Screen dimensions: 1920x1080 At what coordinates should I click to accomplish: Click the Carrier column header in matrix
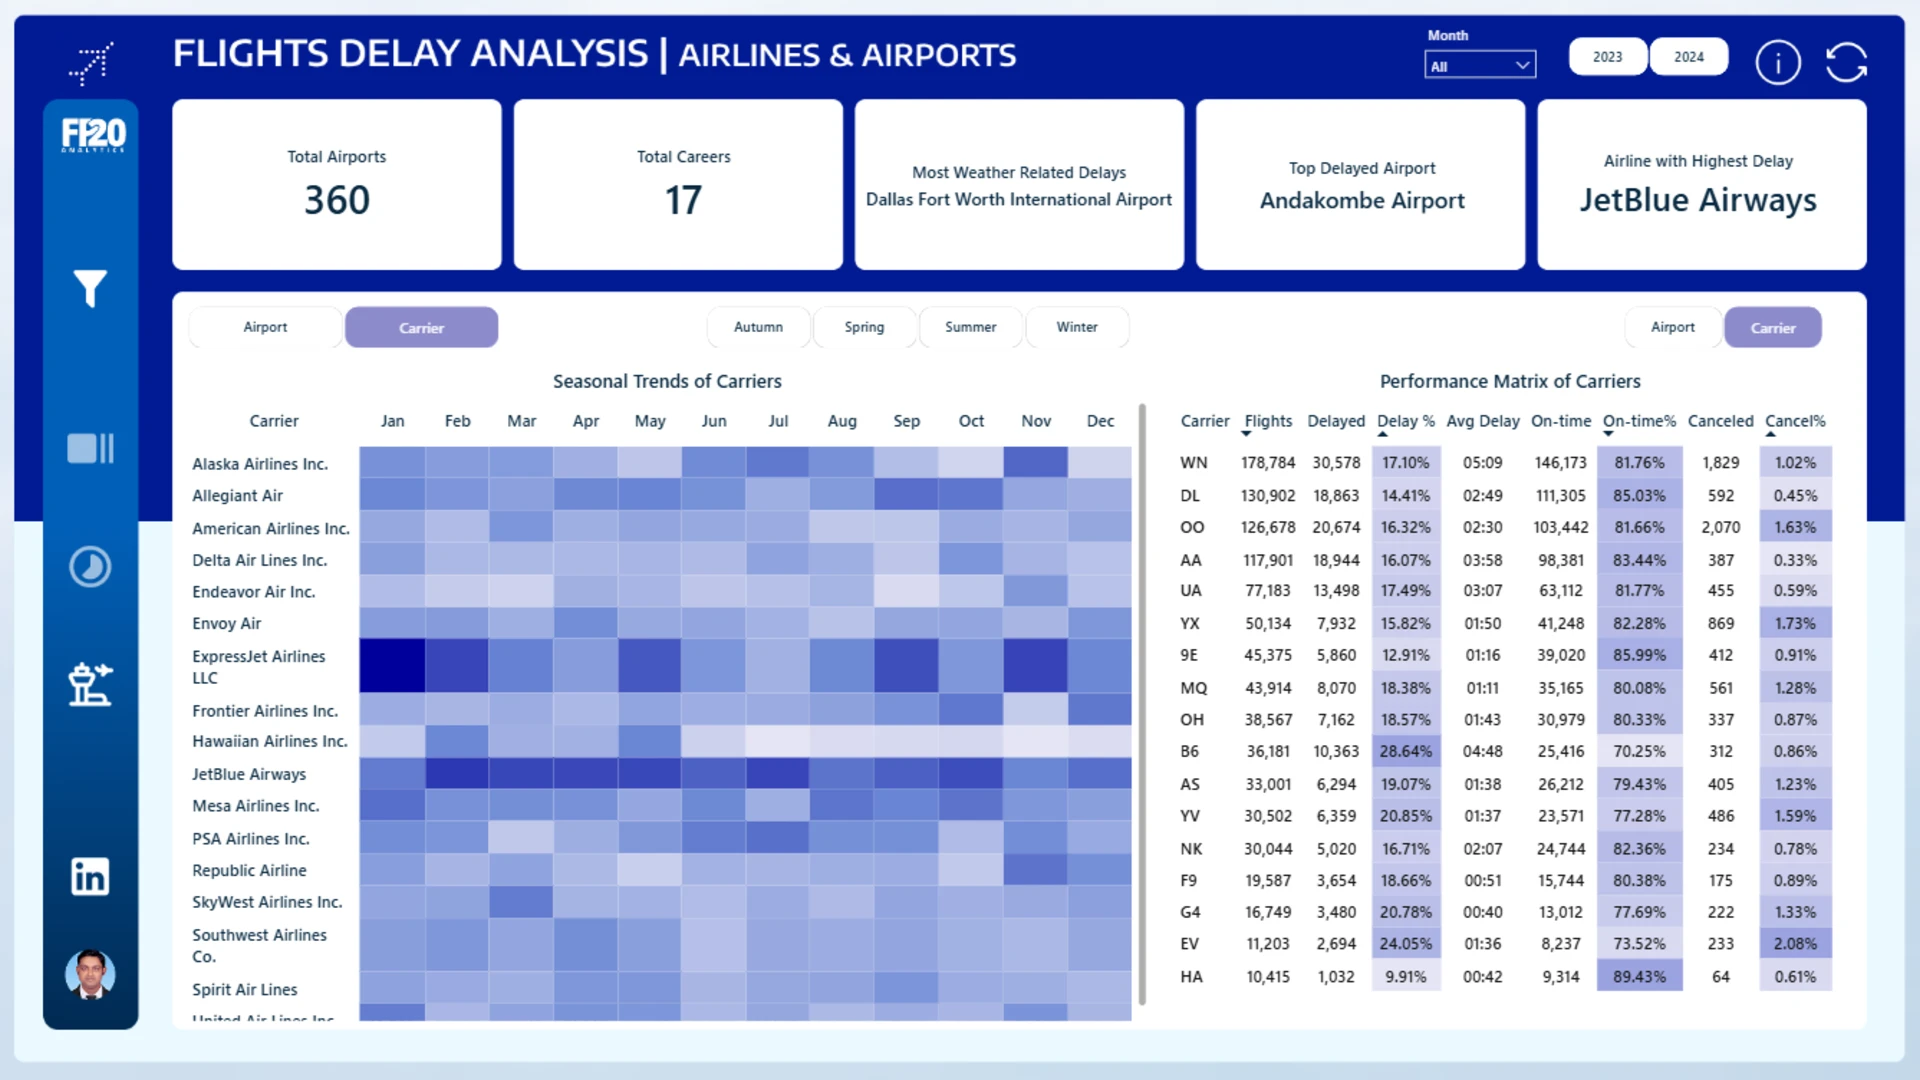tap(1205, 421)
